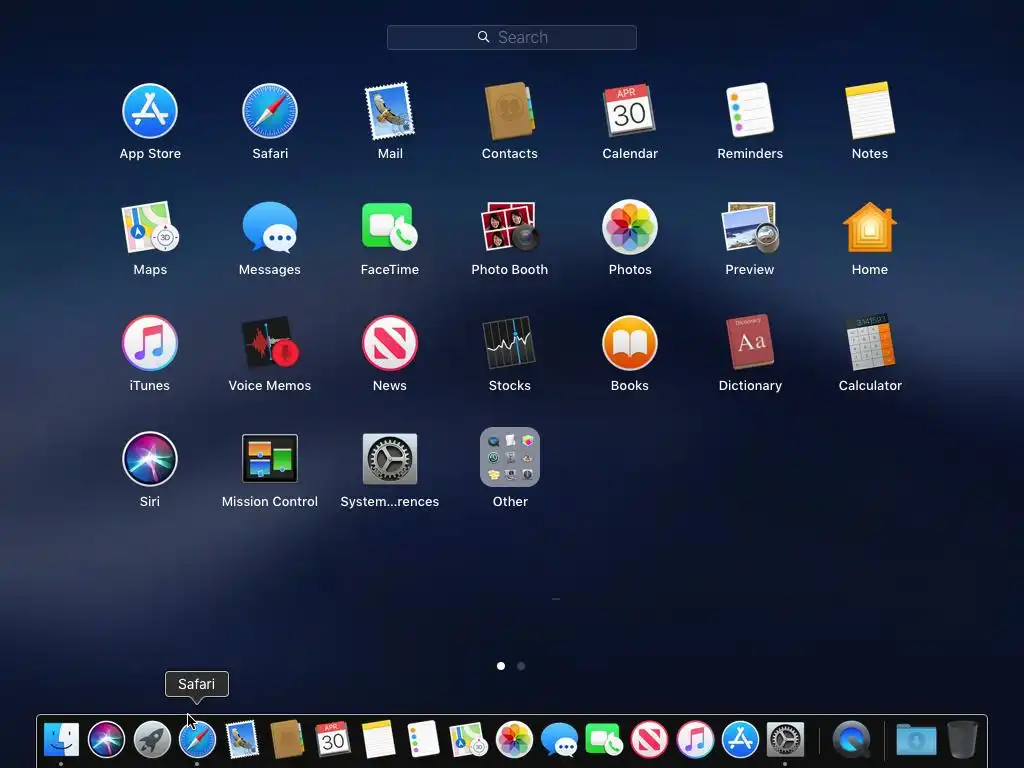The image size is (1024, 768).
Task: Open the Trash in the Dock
Action: [962, 739]
